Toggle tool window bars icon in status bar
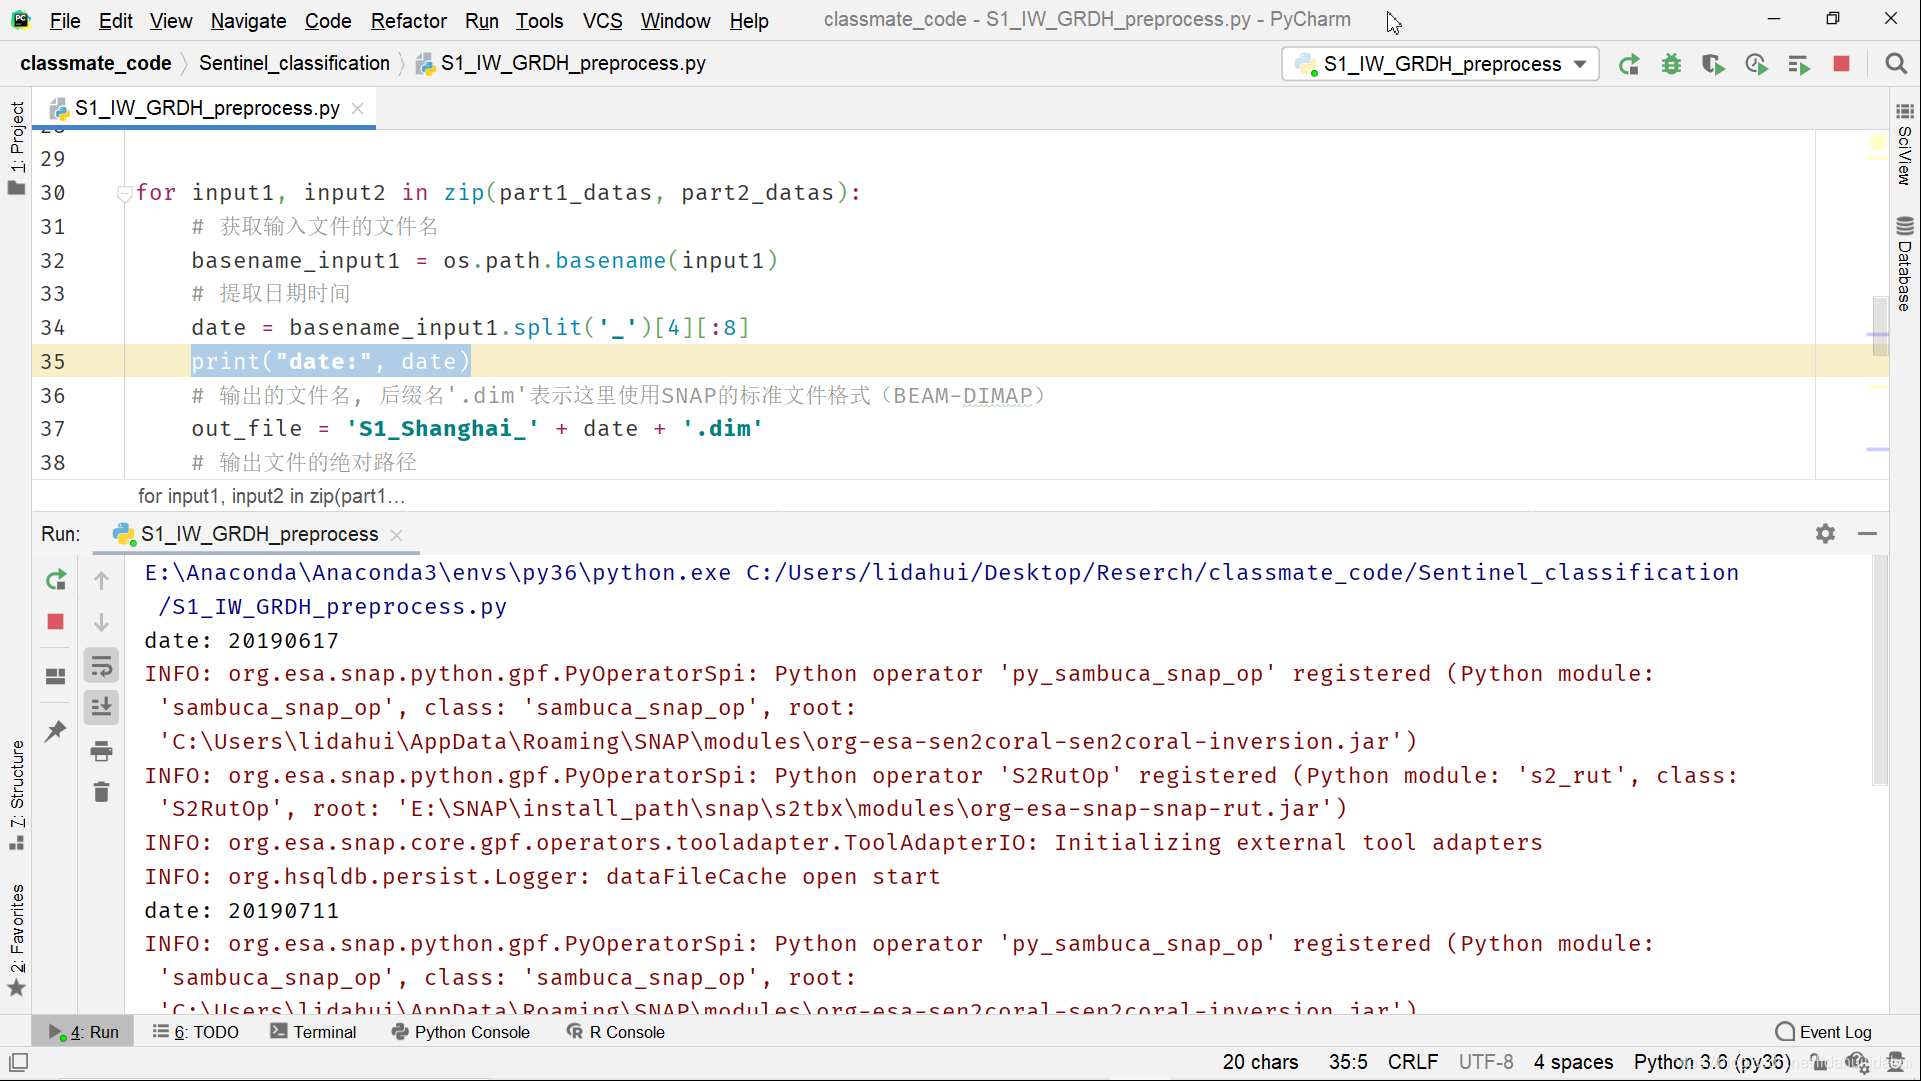Screen dimensions: 1921x1081 click(x=18, y=1062)
